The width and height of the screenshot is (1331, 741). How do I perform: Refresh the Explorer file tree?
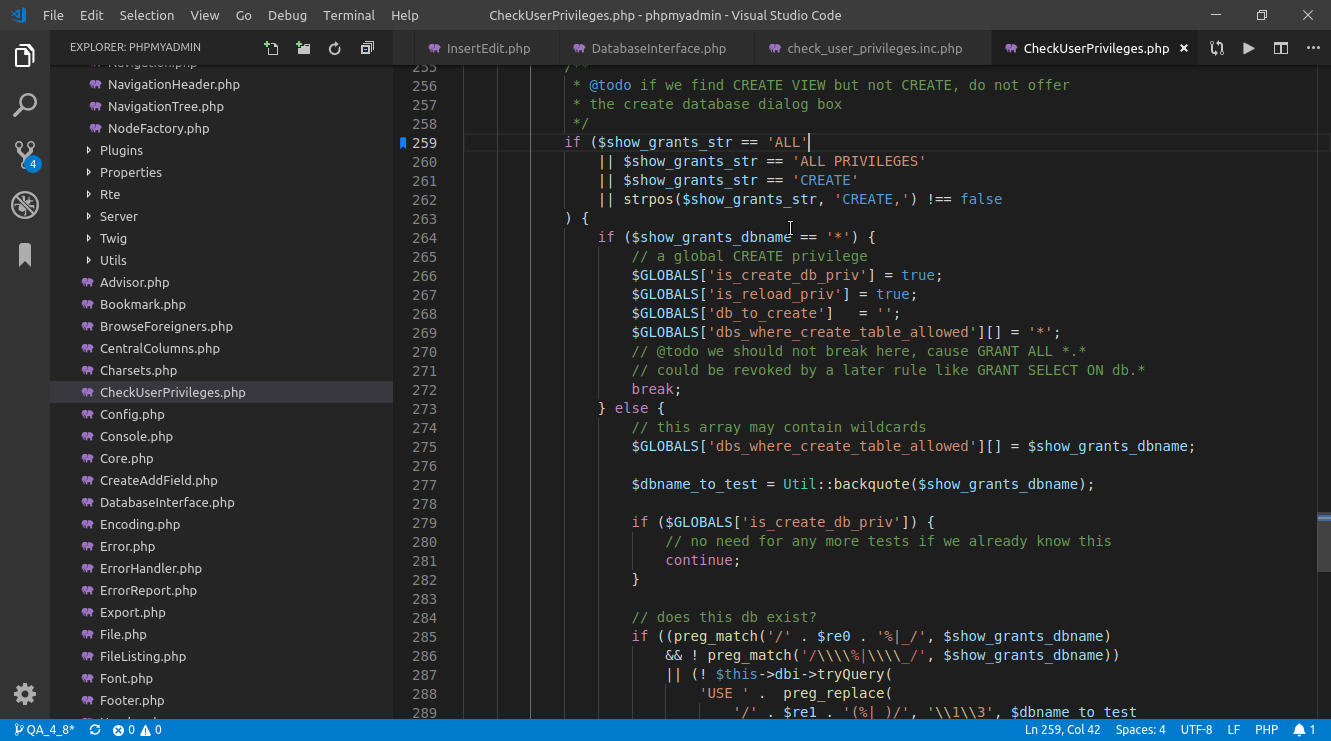pos(335,48)
